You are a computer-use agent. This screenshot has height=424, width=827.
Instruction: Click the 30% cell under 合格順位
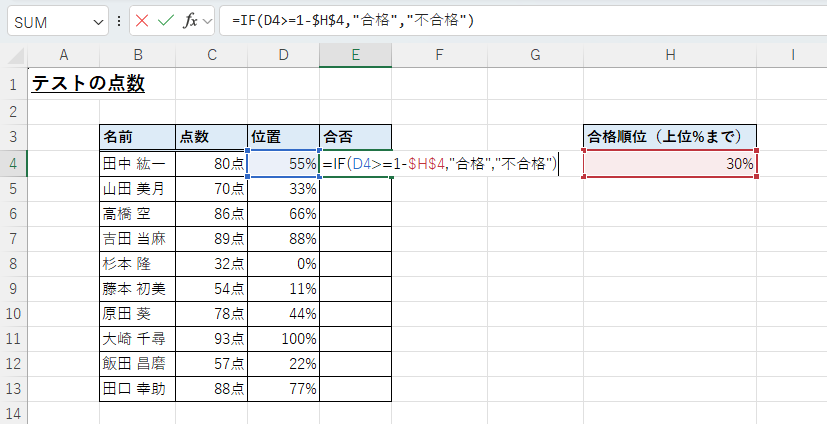670,164
